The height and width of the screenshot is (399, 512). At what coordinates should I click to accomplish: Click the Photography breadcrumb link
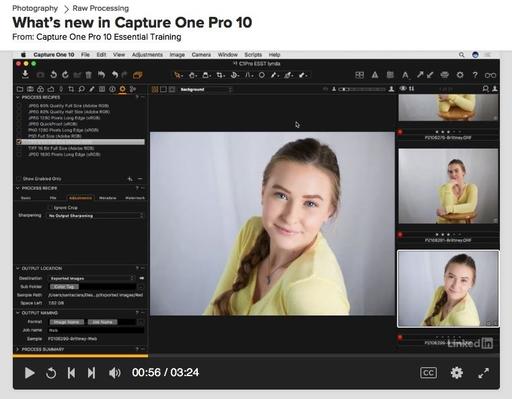pos(35,8)
